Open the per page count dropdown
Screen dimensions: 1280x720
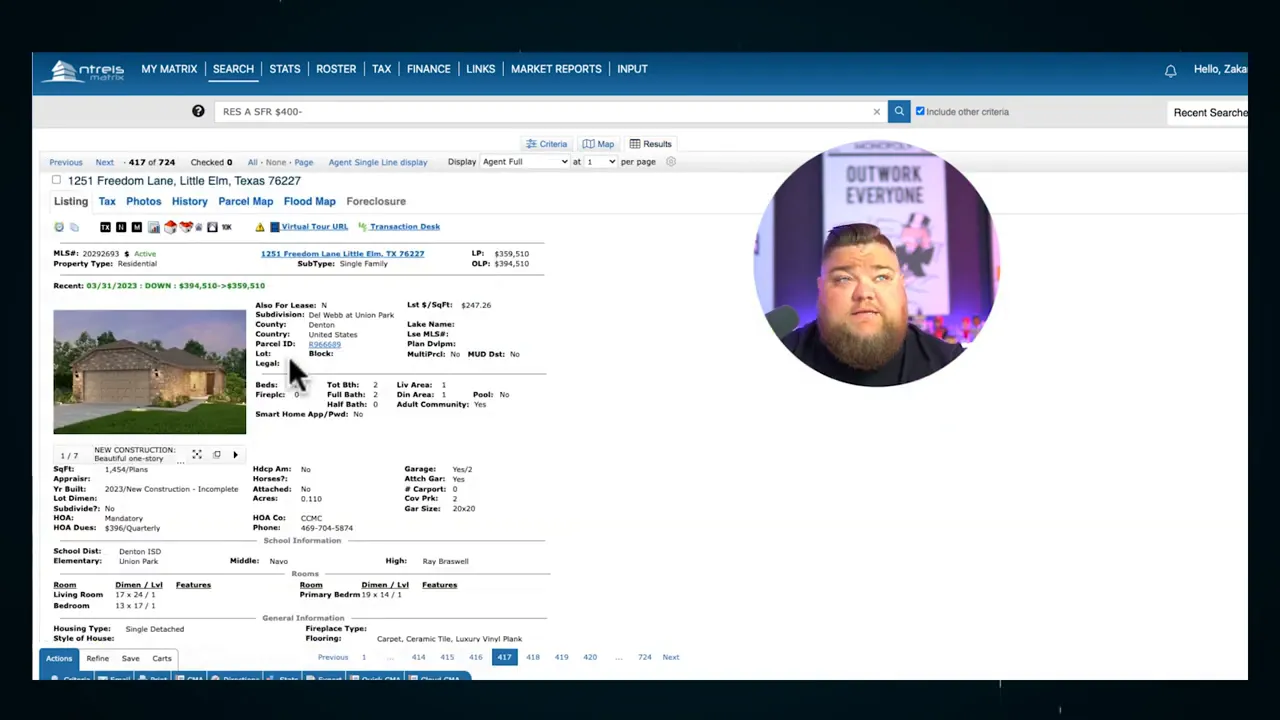pos(600,162)
